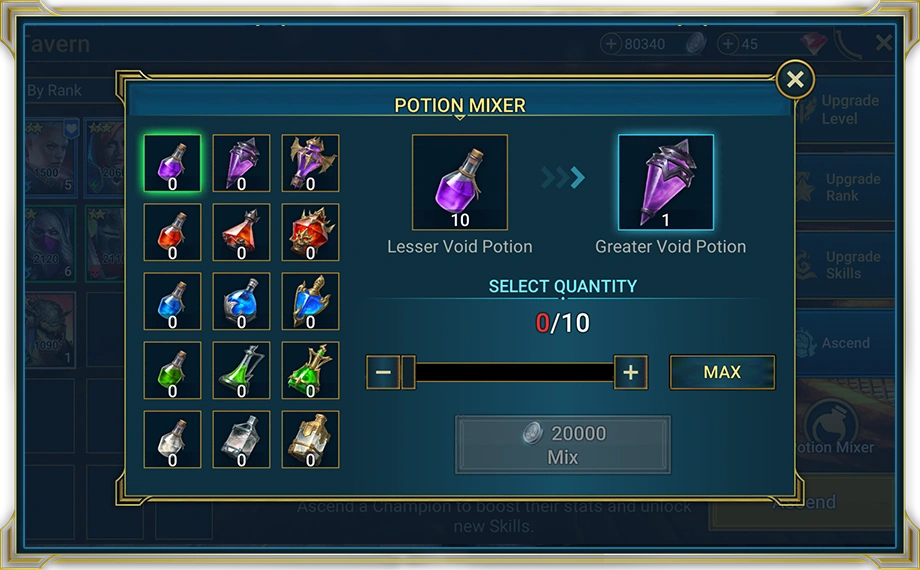The height and width of the screenshot is (570, 920).
Task: Select the Lesser Void Potion purple flask
Action: pos(172,163)
